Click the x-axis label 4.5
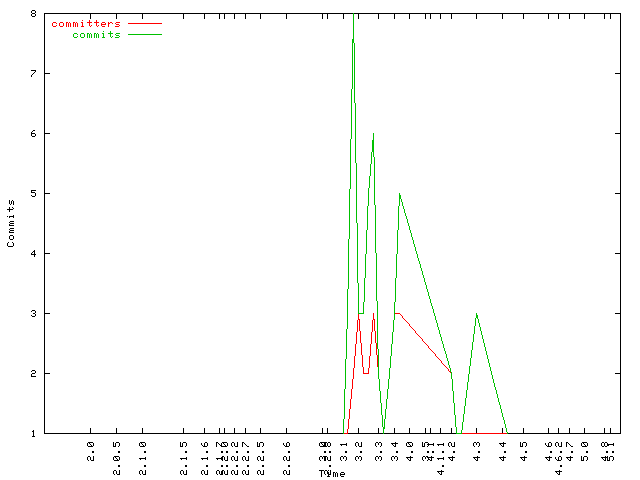 [x=523, y=450]
